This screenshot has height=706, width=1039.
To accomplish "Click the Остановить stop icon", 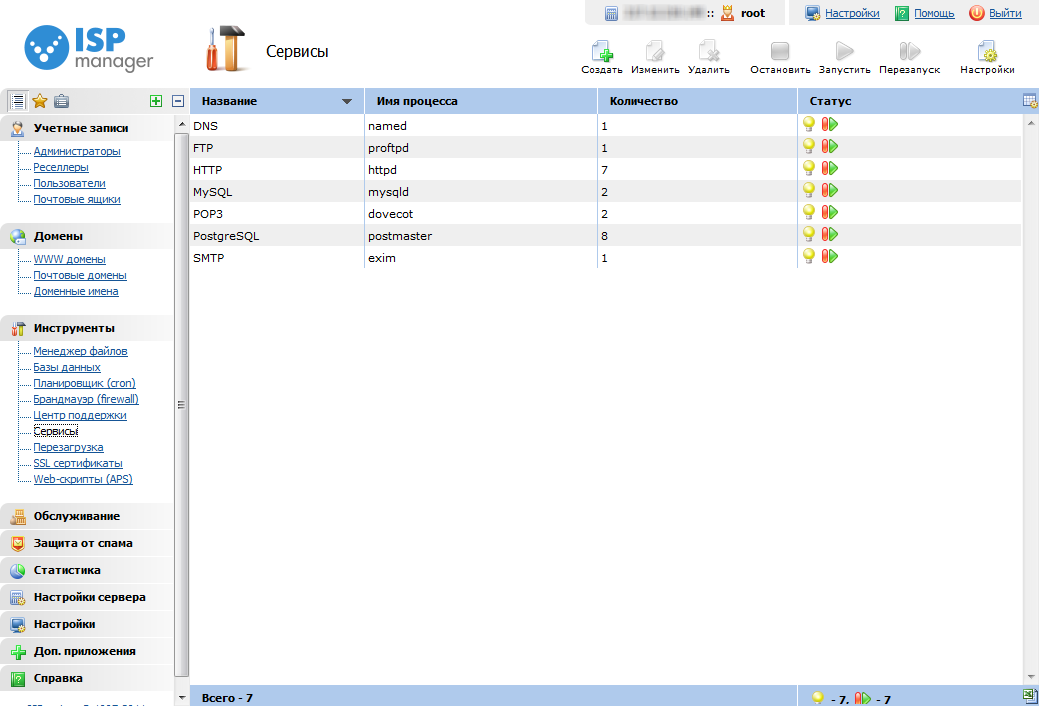I will click(x=780, y=52).
